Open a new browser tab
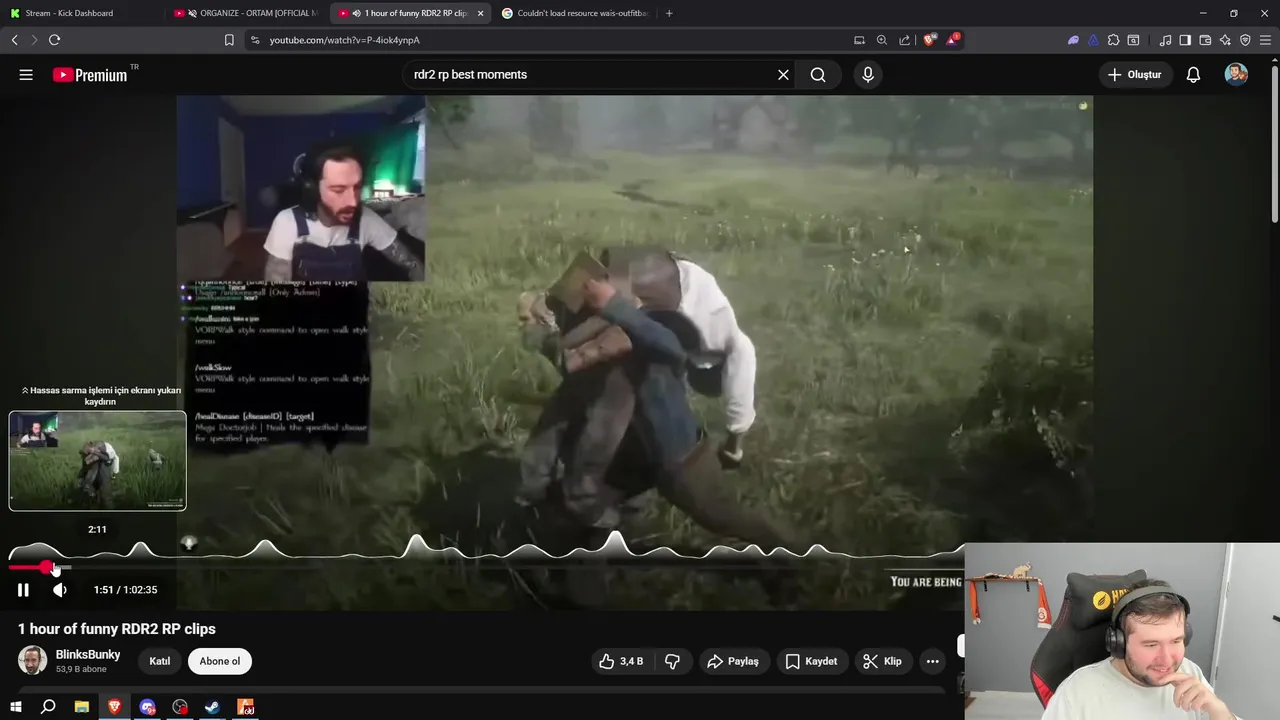1280x720 pixels. click(669, 13)
